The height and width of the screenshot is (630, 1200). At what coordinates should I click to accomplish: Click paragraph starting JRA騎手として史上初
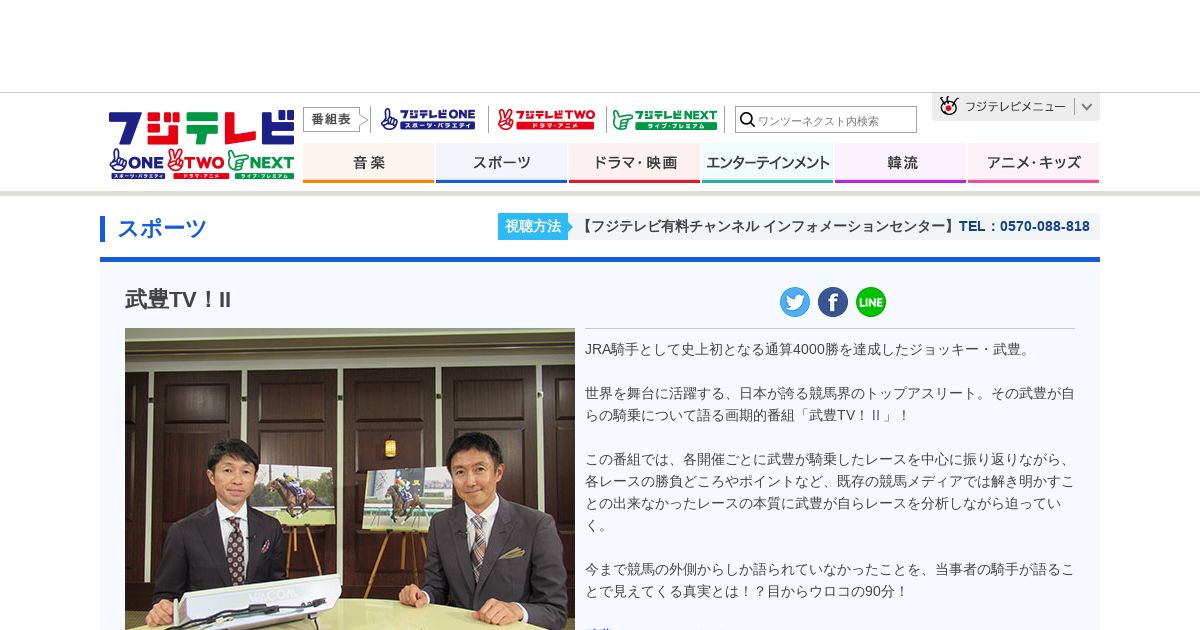809,349
